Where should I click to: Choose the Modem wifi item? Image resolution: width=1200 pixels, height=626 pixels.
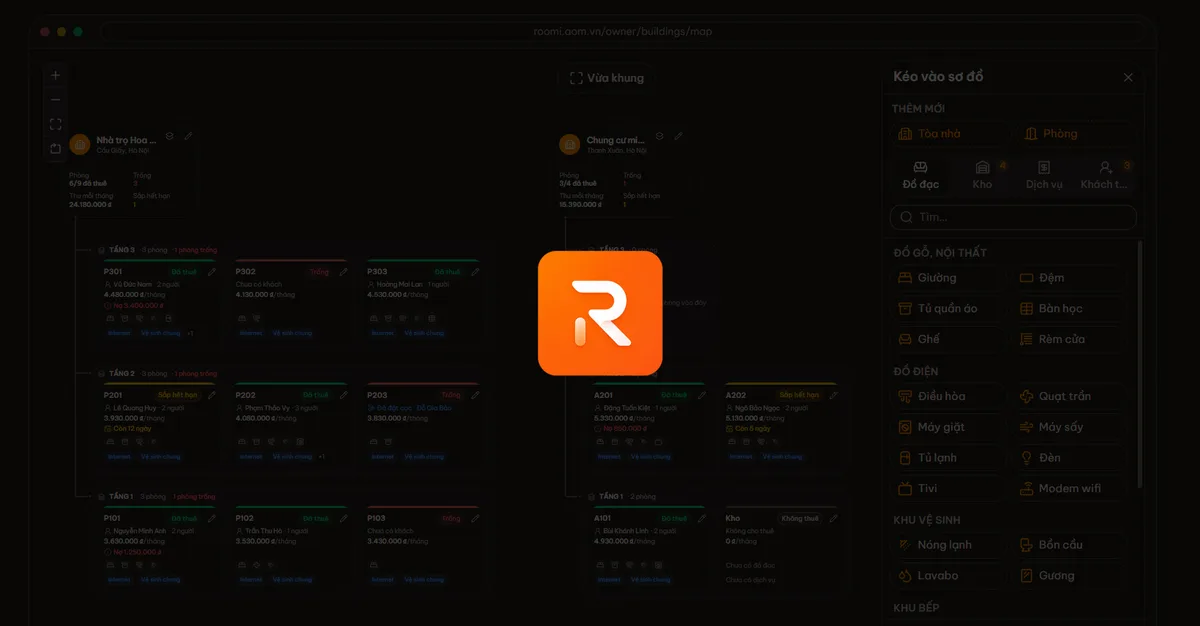pos(1070,489)
